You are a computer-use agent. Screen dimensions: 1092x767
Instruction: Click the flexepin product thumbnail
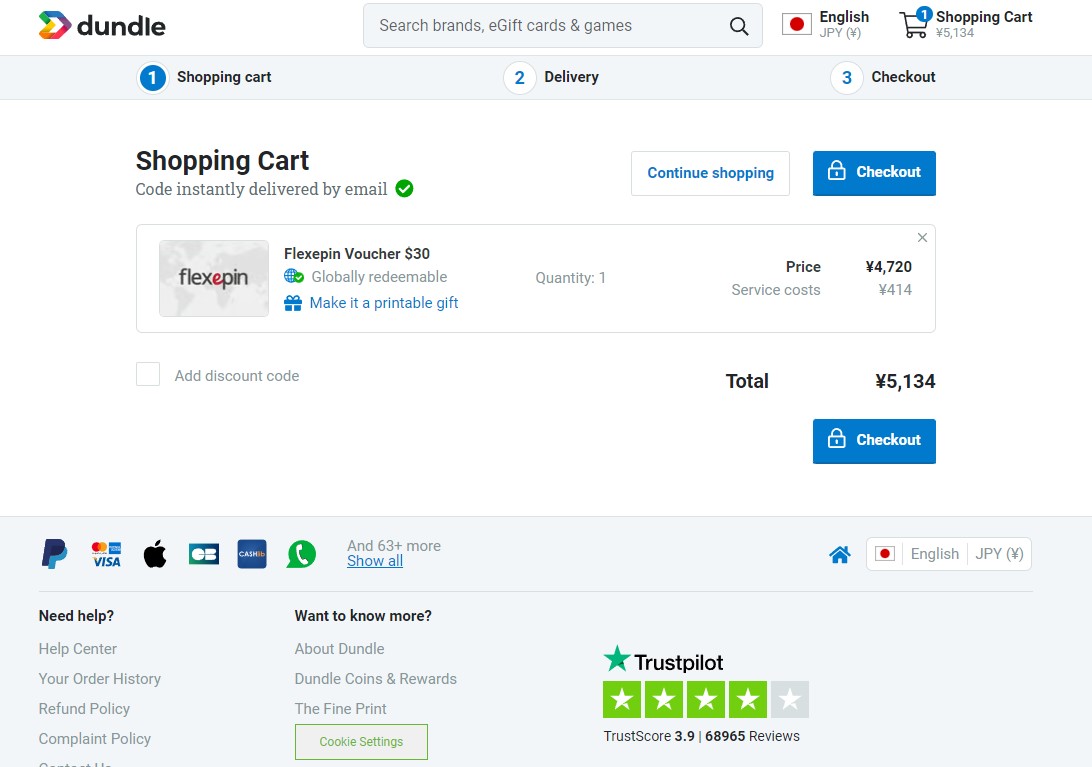(214, 278)
